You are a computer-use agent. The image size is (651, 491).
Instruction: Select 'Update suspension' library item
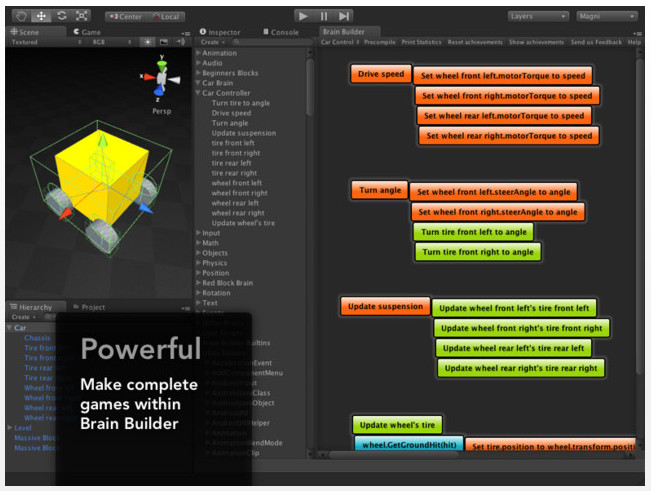[x=244, y=133]
